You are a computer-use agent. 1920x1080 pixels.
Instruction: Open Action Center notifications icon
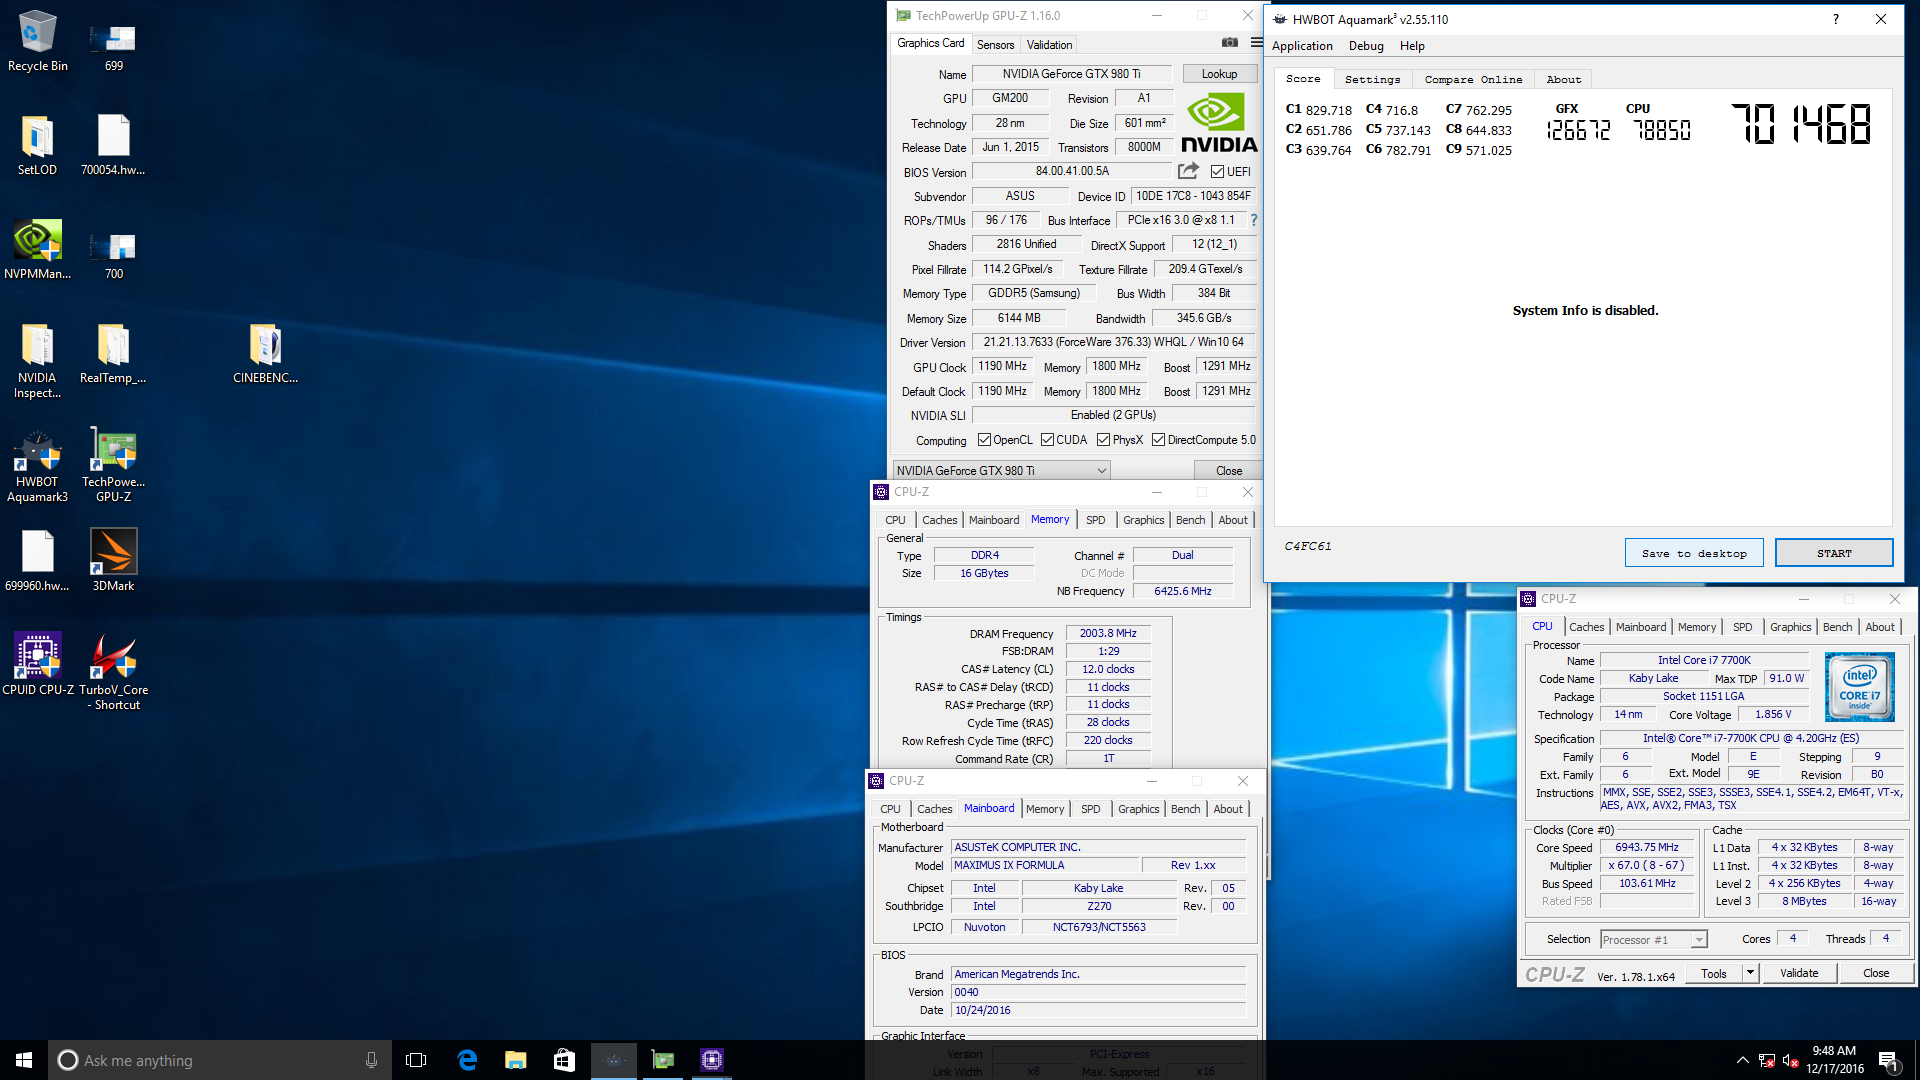(1888, 1060)
